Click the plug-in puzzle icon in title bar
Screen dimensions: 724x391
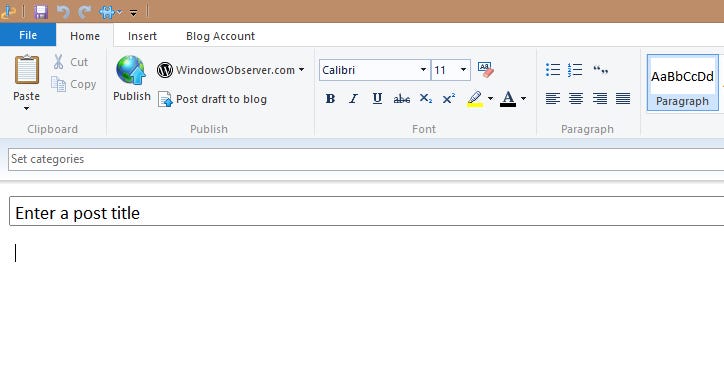point(107,12)
